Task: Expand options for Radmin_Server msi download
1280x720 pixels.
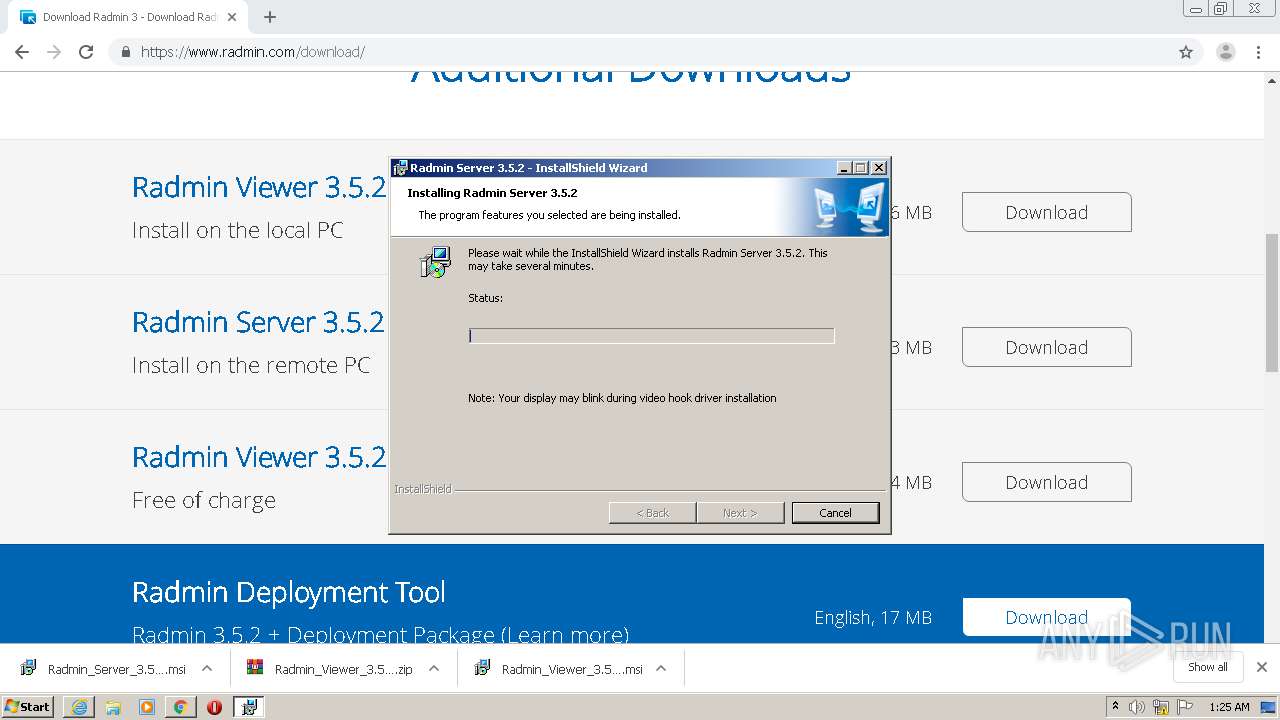Action: pos(207,669)
